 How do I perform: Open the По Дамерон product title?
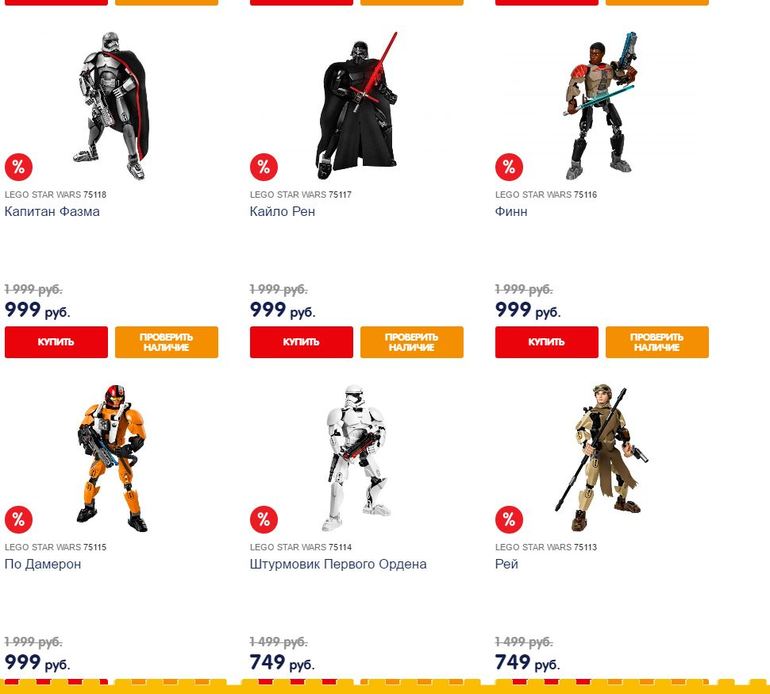[x=43, y=564]
